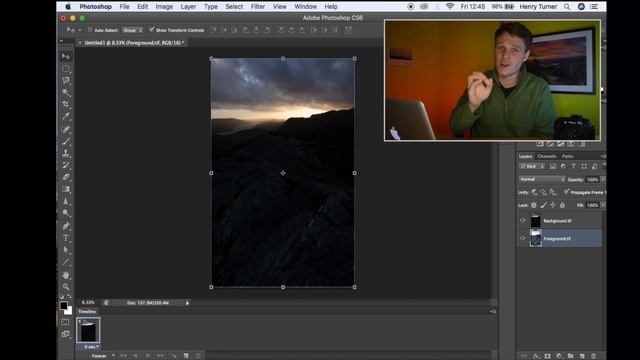
Task: Open the Normal blend mode dropdown
Action: click(x=542, y=179)
